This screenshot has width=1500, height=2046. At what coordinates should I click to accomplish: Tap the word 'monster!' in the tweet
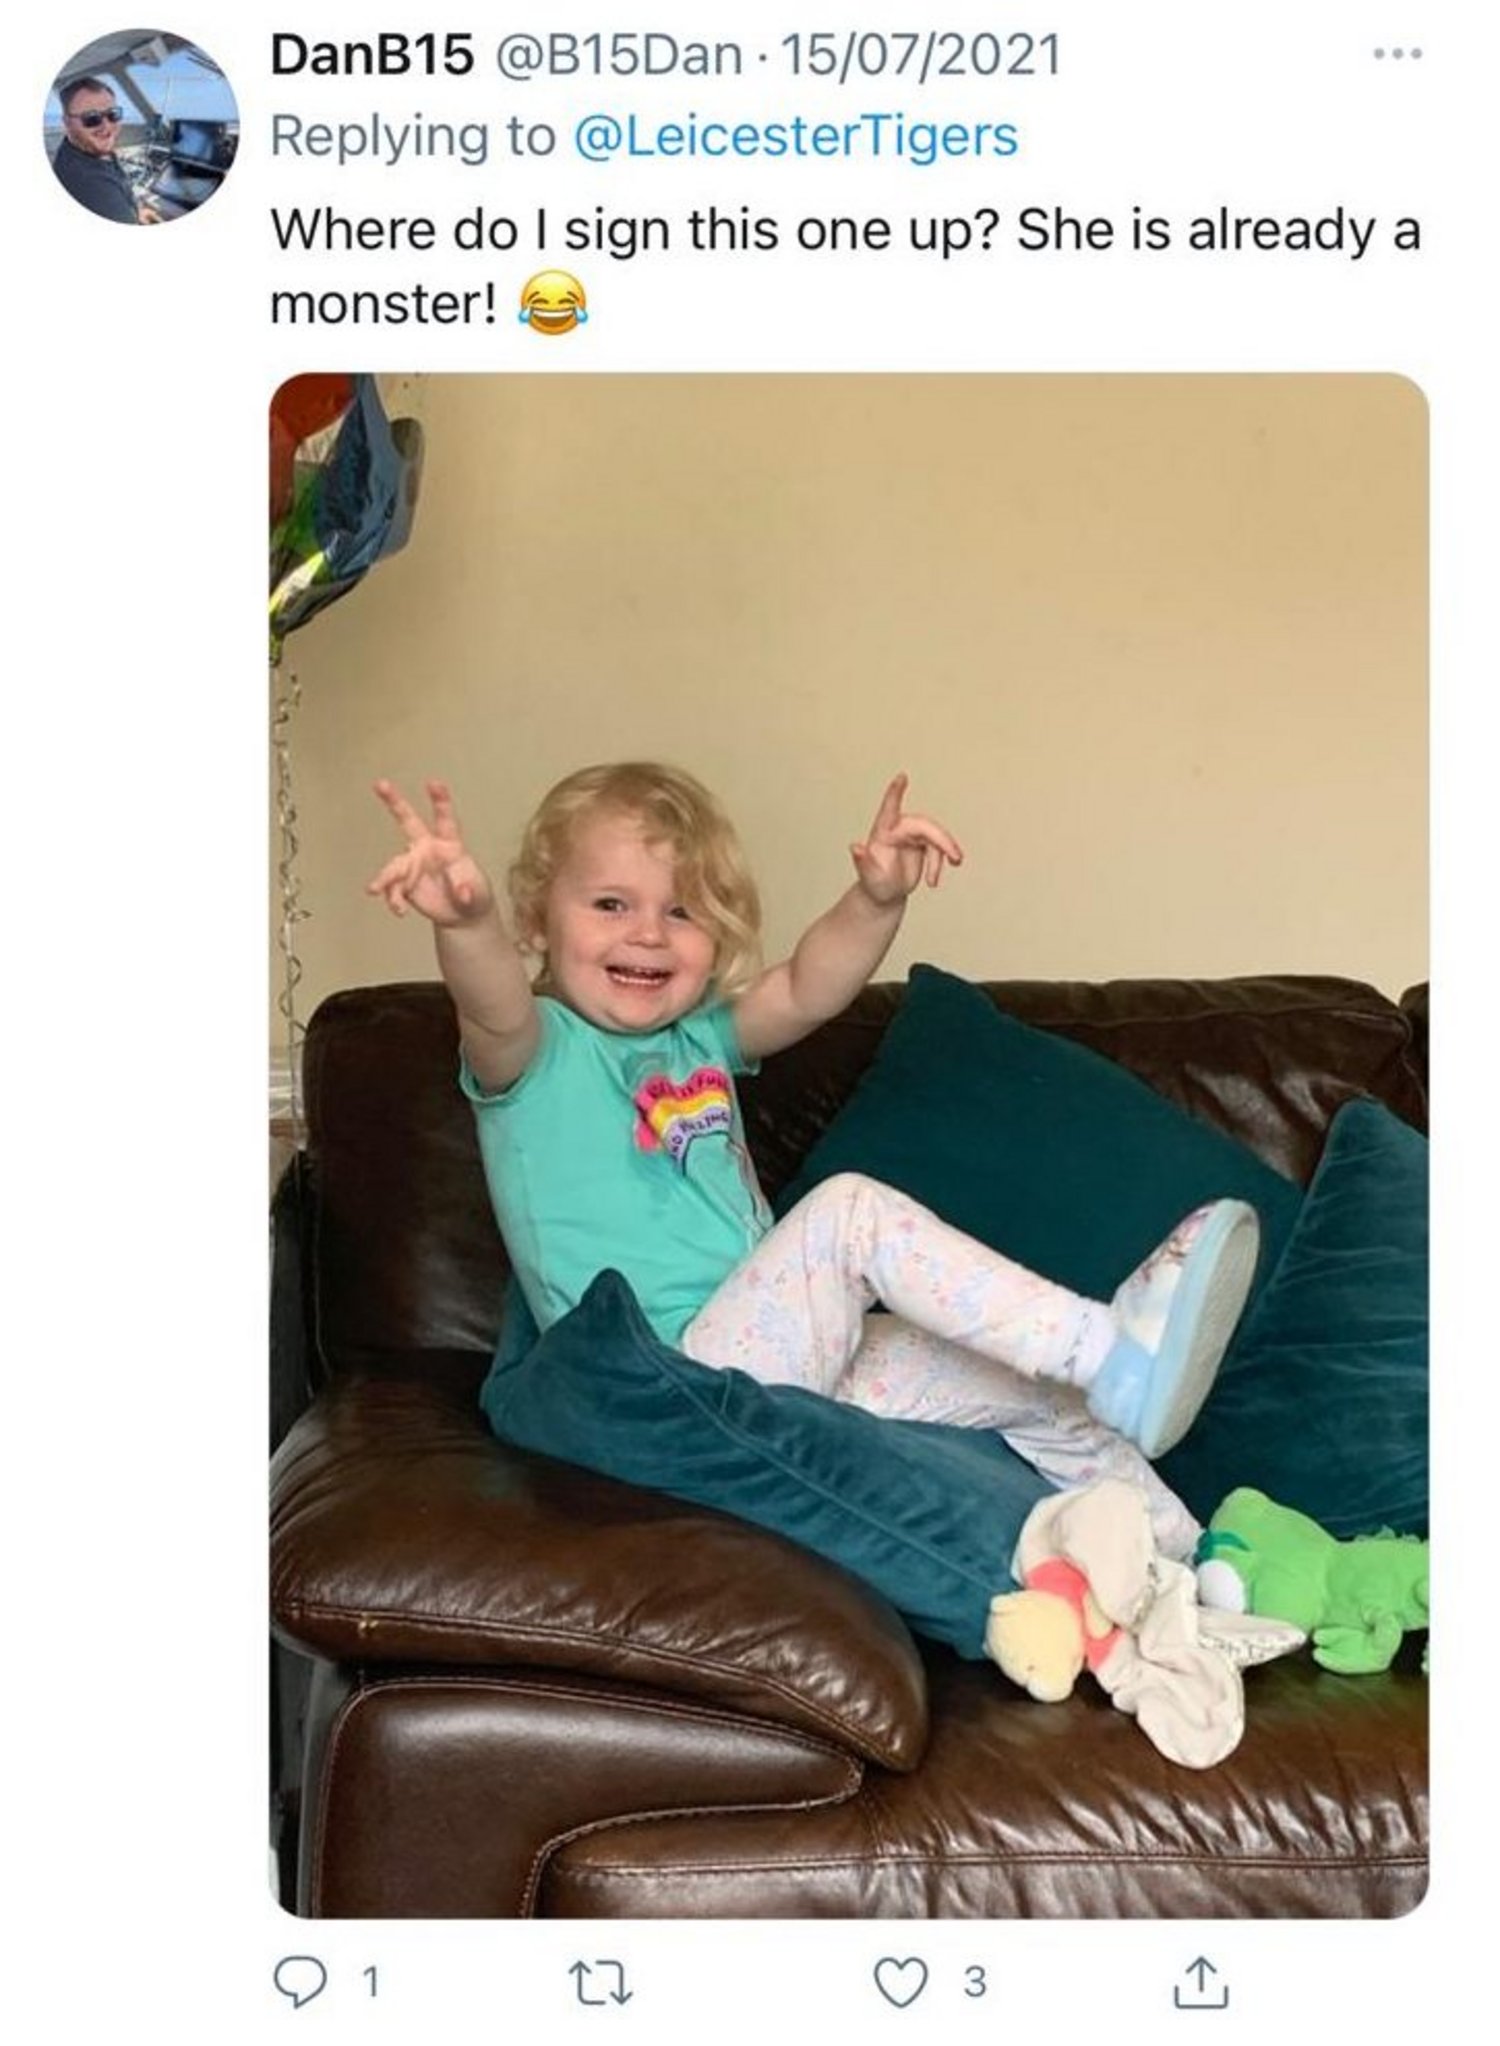384,305
